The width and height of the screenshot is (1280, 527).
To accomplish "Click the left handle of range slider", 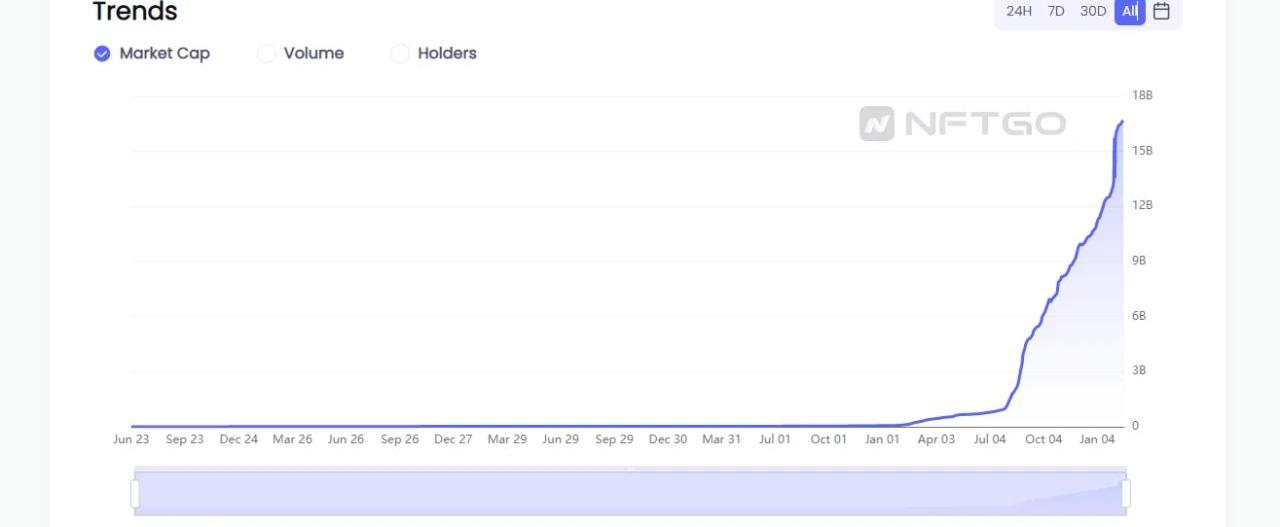I will pos(135,493).
